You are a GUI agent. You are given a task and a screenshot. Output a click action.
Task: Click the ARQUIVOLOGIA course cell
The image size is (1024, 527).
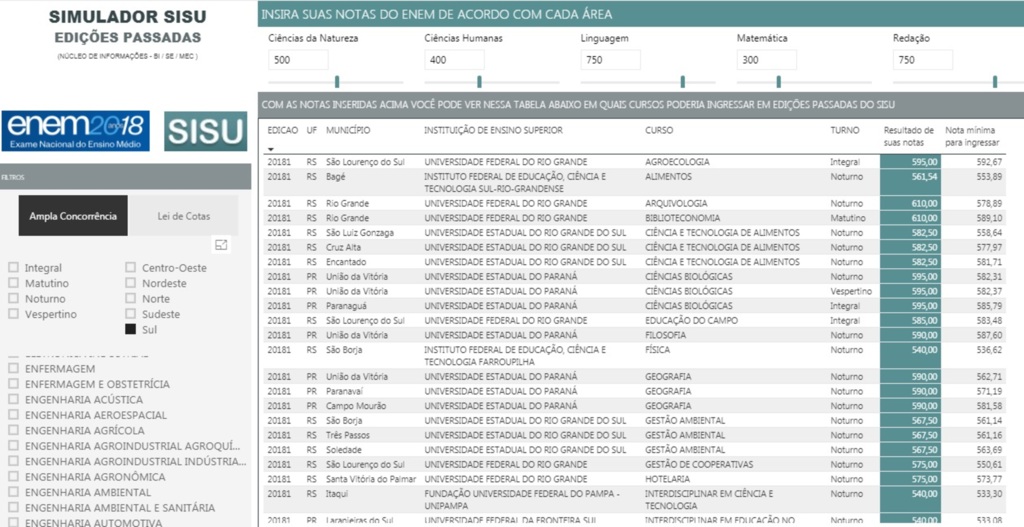[x=676, y=204]
